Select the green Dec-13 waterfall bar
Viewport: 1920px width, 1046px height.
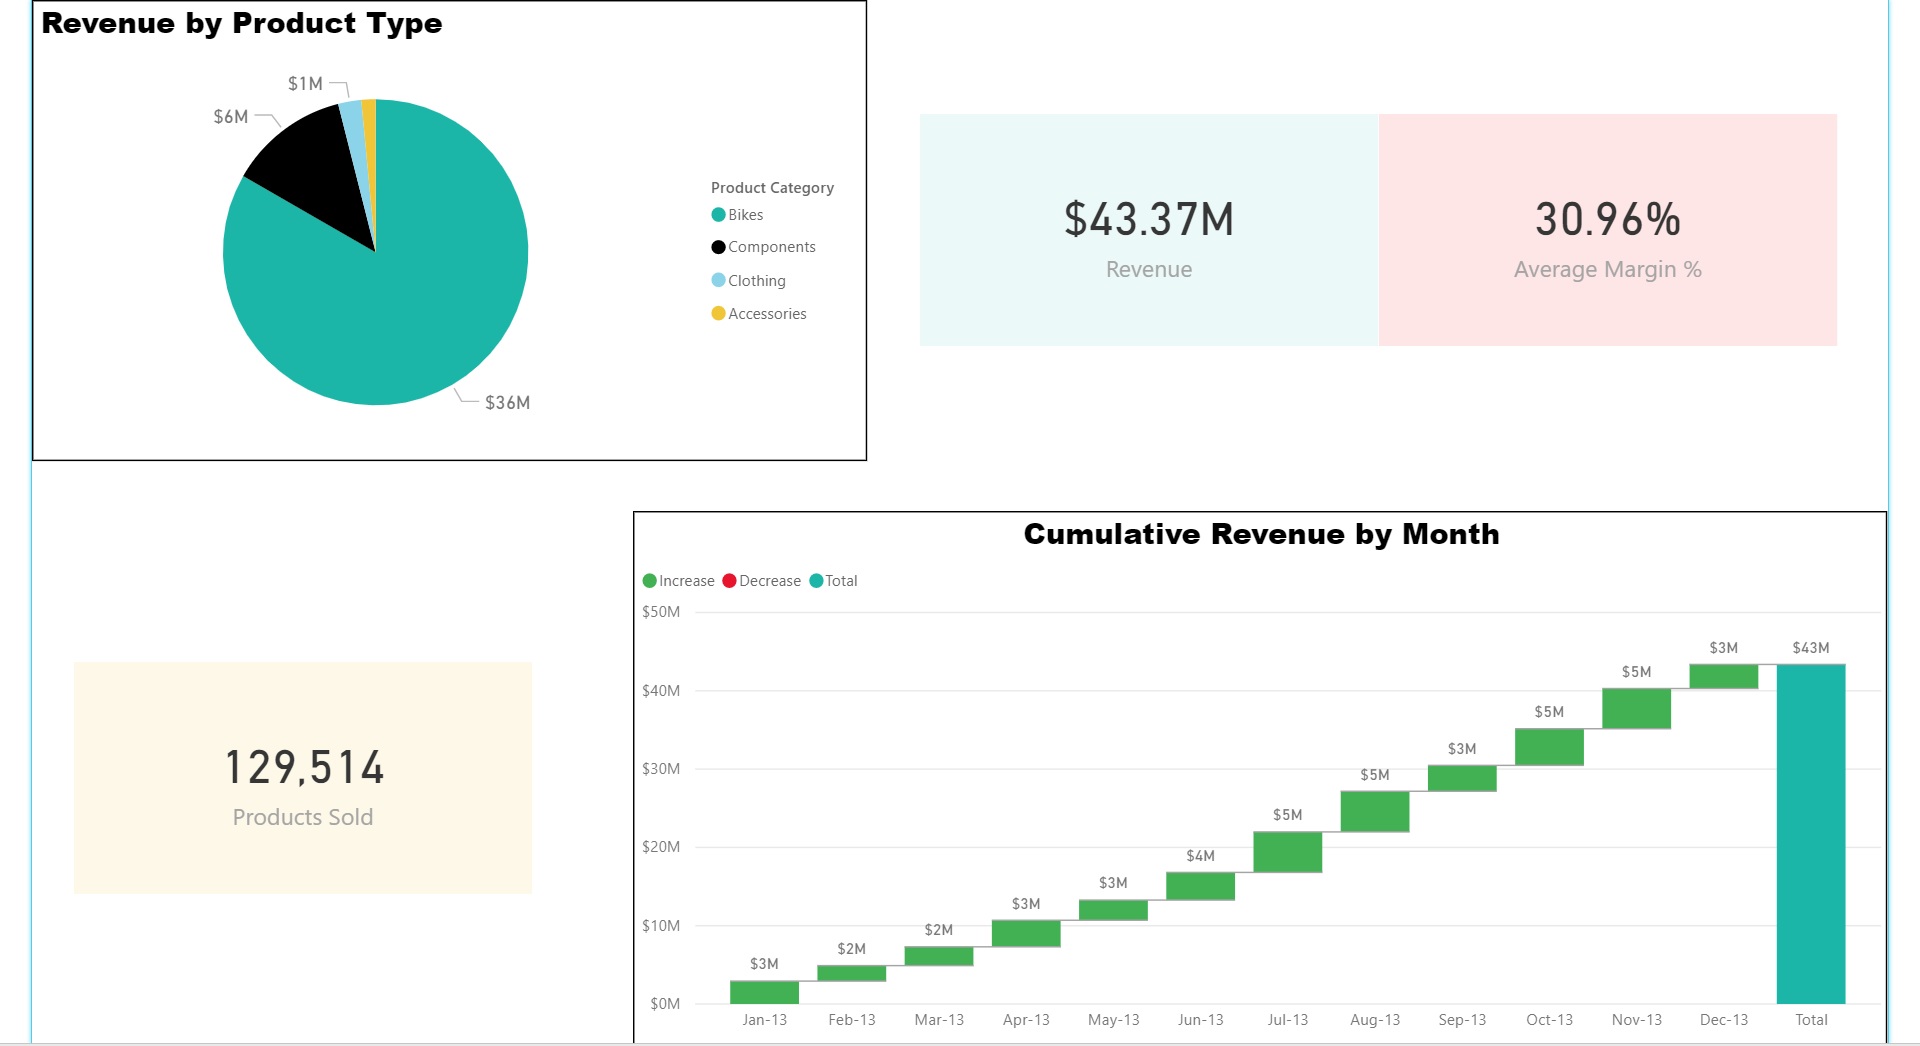[1724, 677]
